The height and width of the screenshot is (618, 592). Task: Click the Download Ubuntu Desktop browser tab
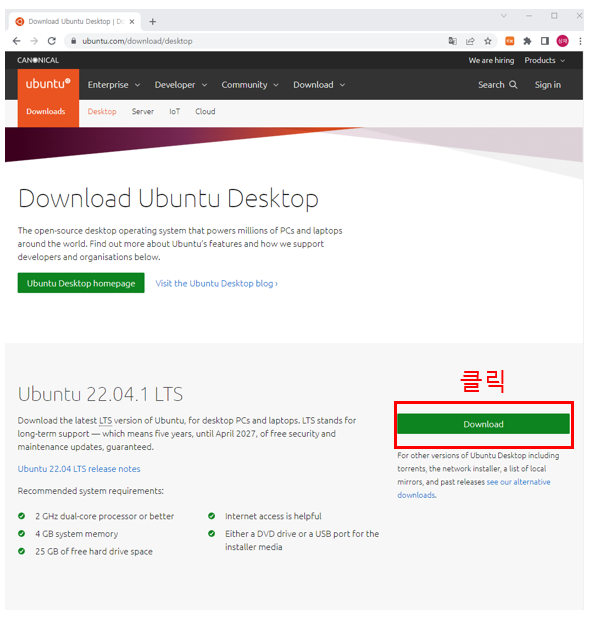pyautogui.click(x=75, y=22)
